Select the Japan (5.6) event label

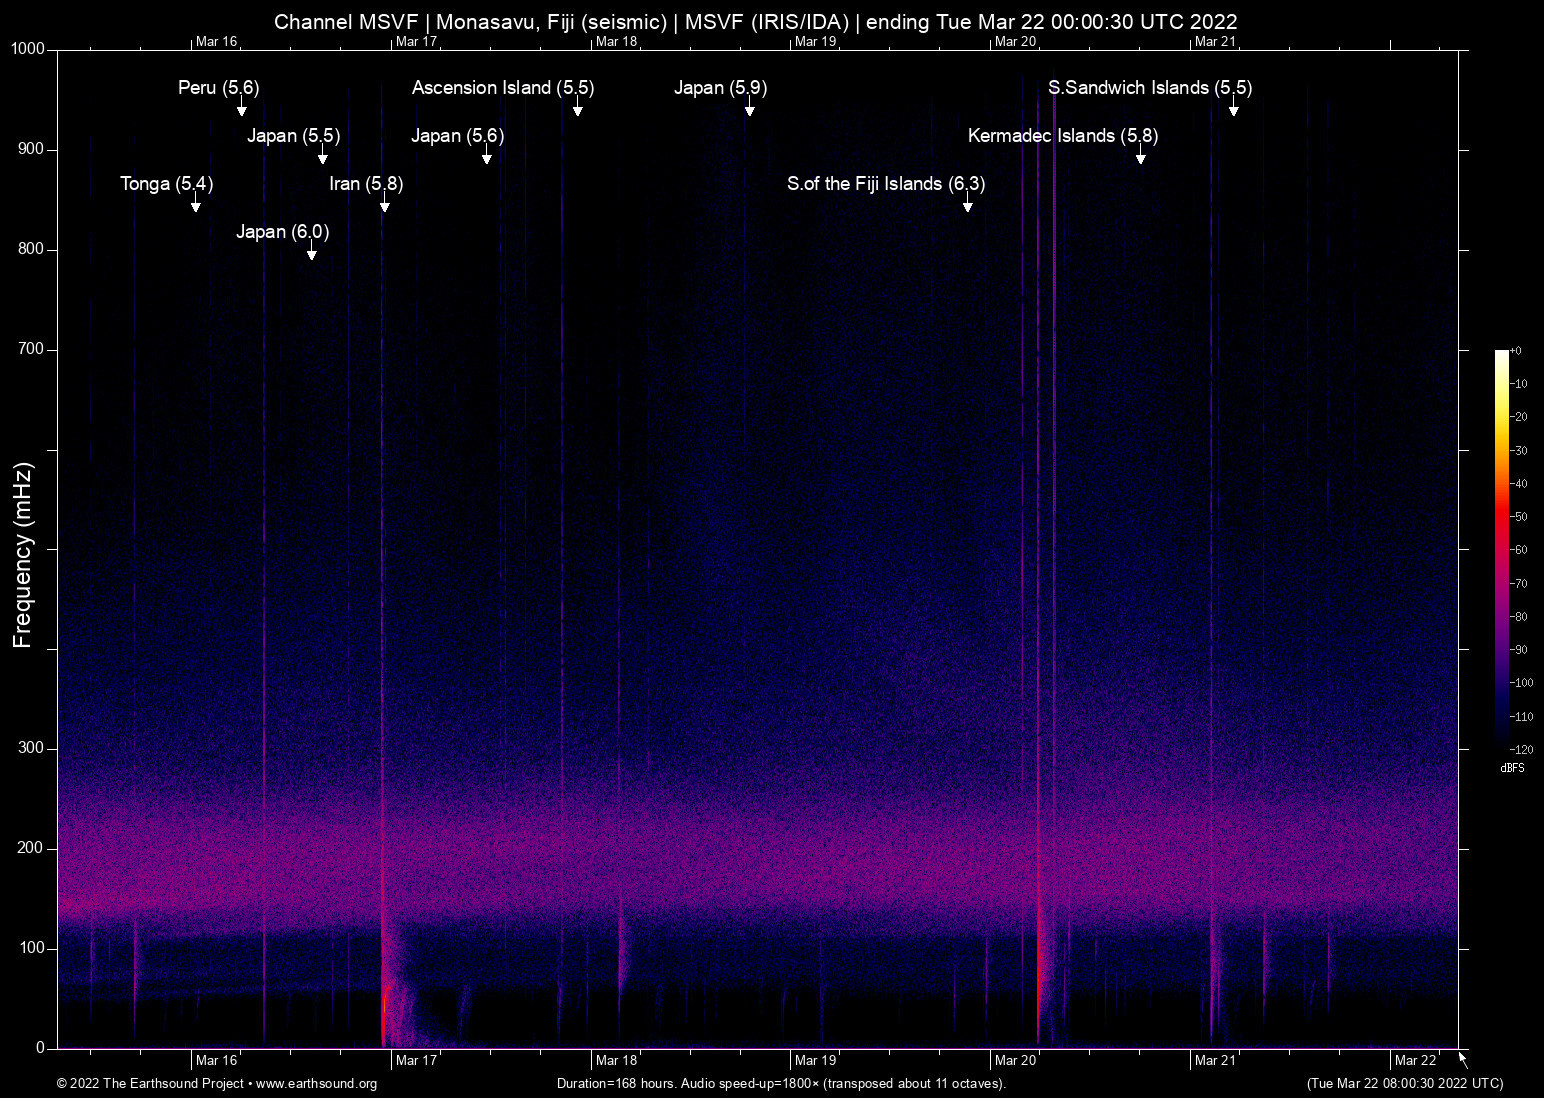tap(457, 136)
